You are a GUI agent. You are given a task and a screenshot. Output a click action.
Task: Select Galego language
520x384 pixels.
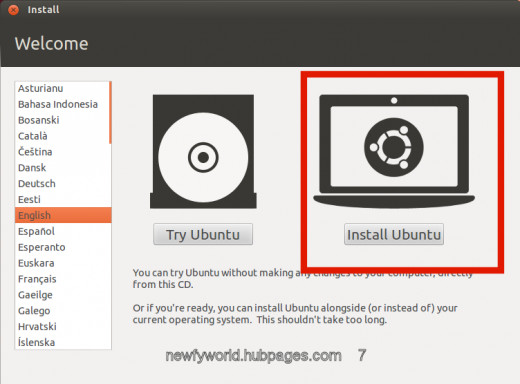click(62, 311)
